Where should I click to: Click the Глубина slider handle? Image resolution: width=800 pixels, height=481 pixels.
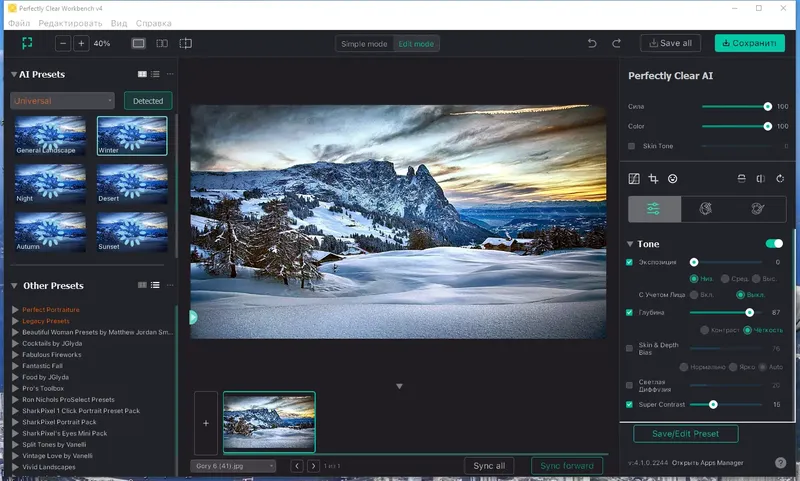pos(749,312)
